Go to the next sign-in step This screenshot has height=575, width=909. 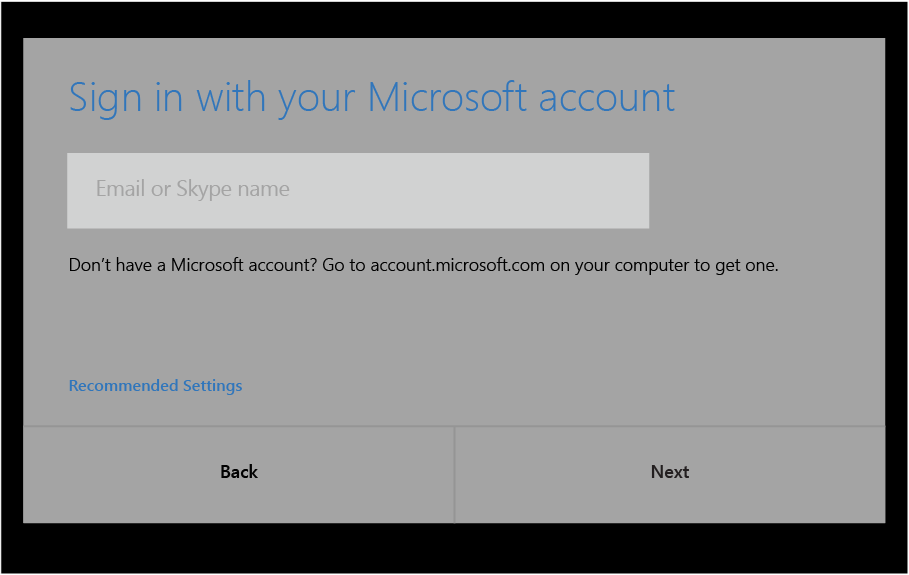(x=669, y=473)
